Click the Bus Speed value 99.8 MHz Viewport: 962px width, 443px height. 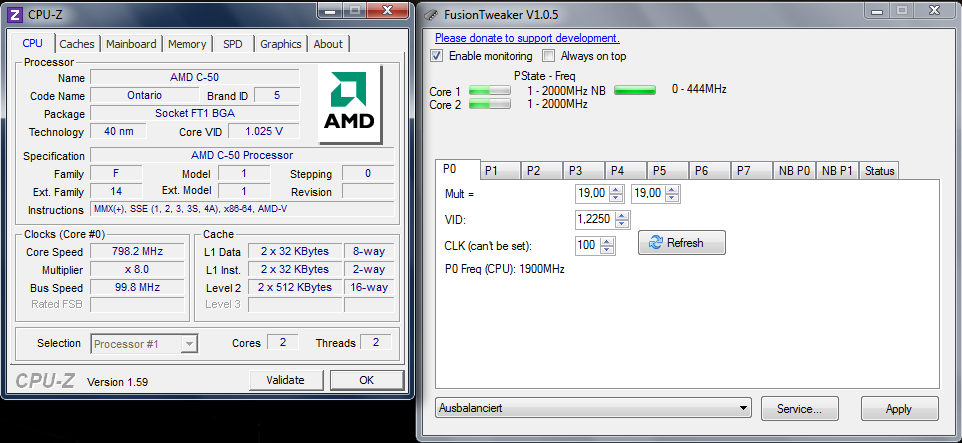(137, 287)
